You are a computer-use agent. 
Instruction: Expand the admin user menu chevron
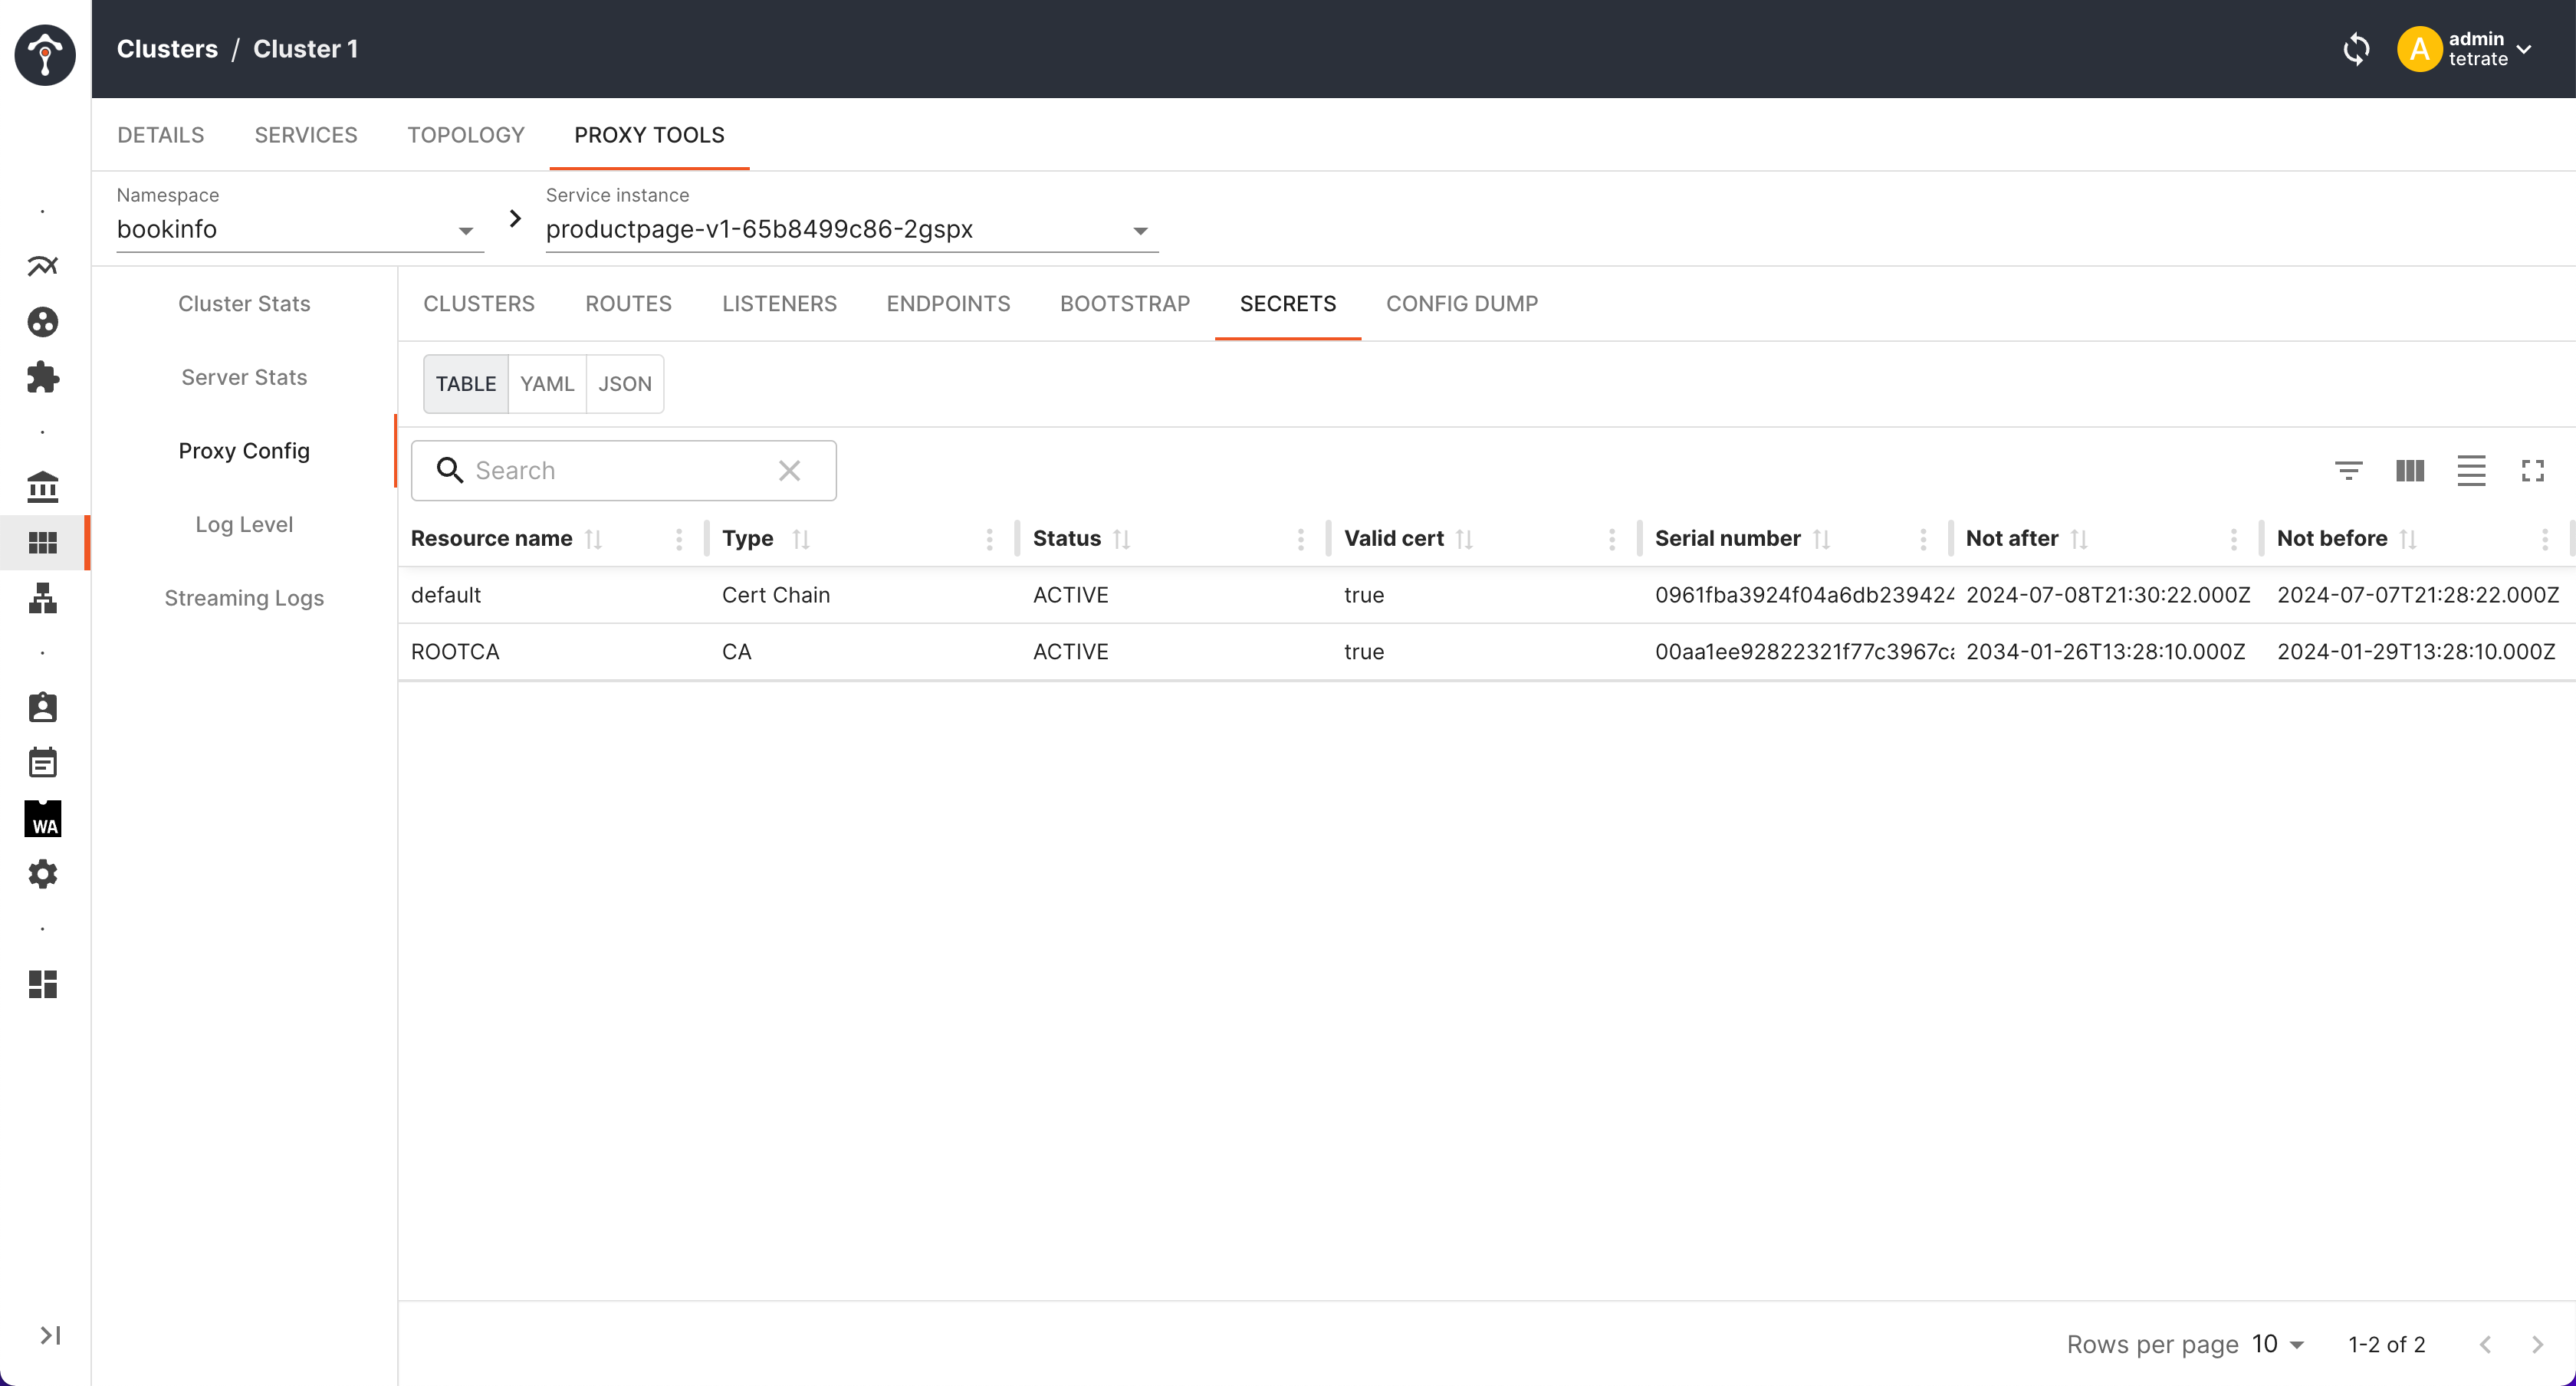pos(2524,49)
